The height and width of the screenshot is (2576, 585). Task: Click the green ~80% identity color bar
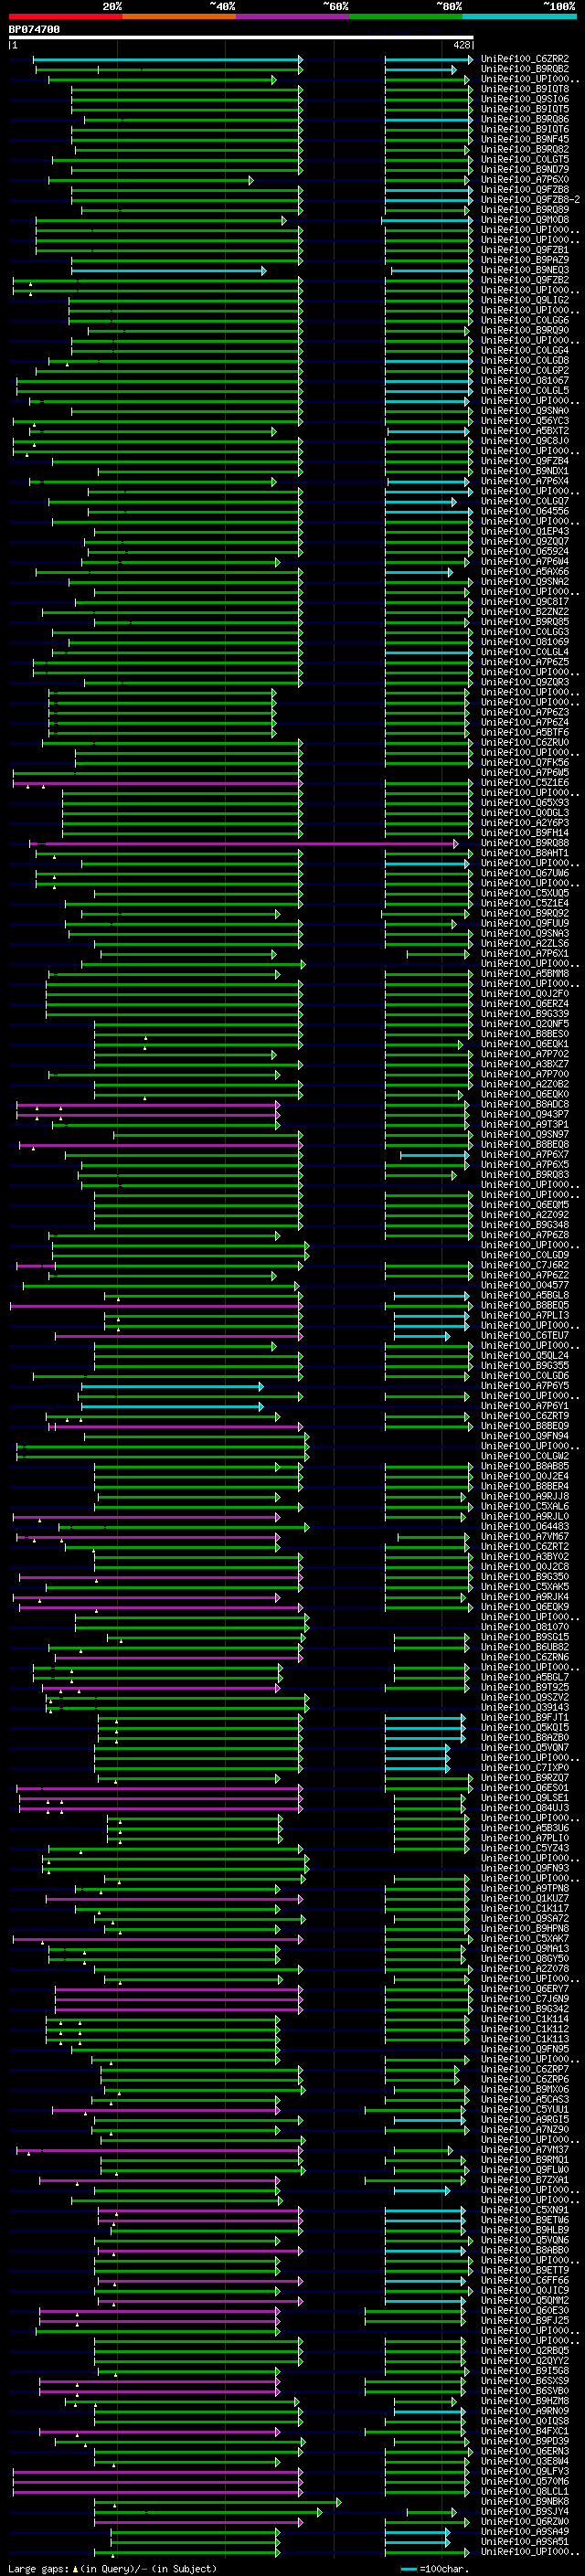(x=406, y=16)
